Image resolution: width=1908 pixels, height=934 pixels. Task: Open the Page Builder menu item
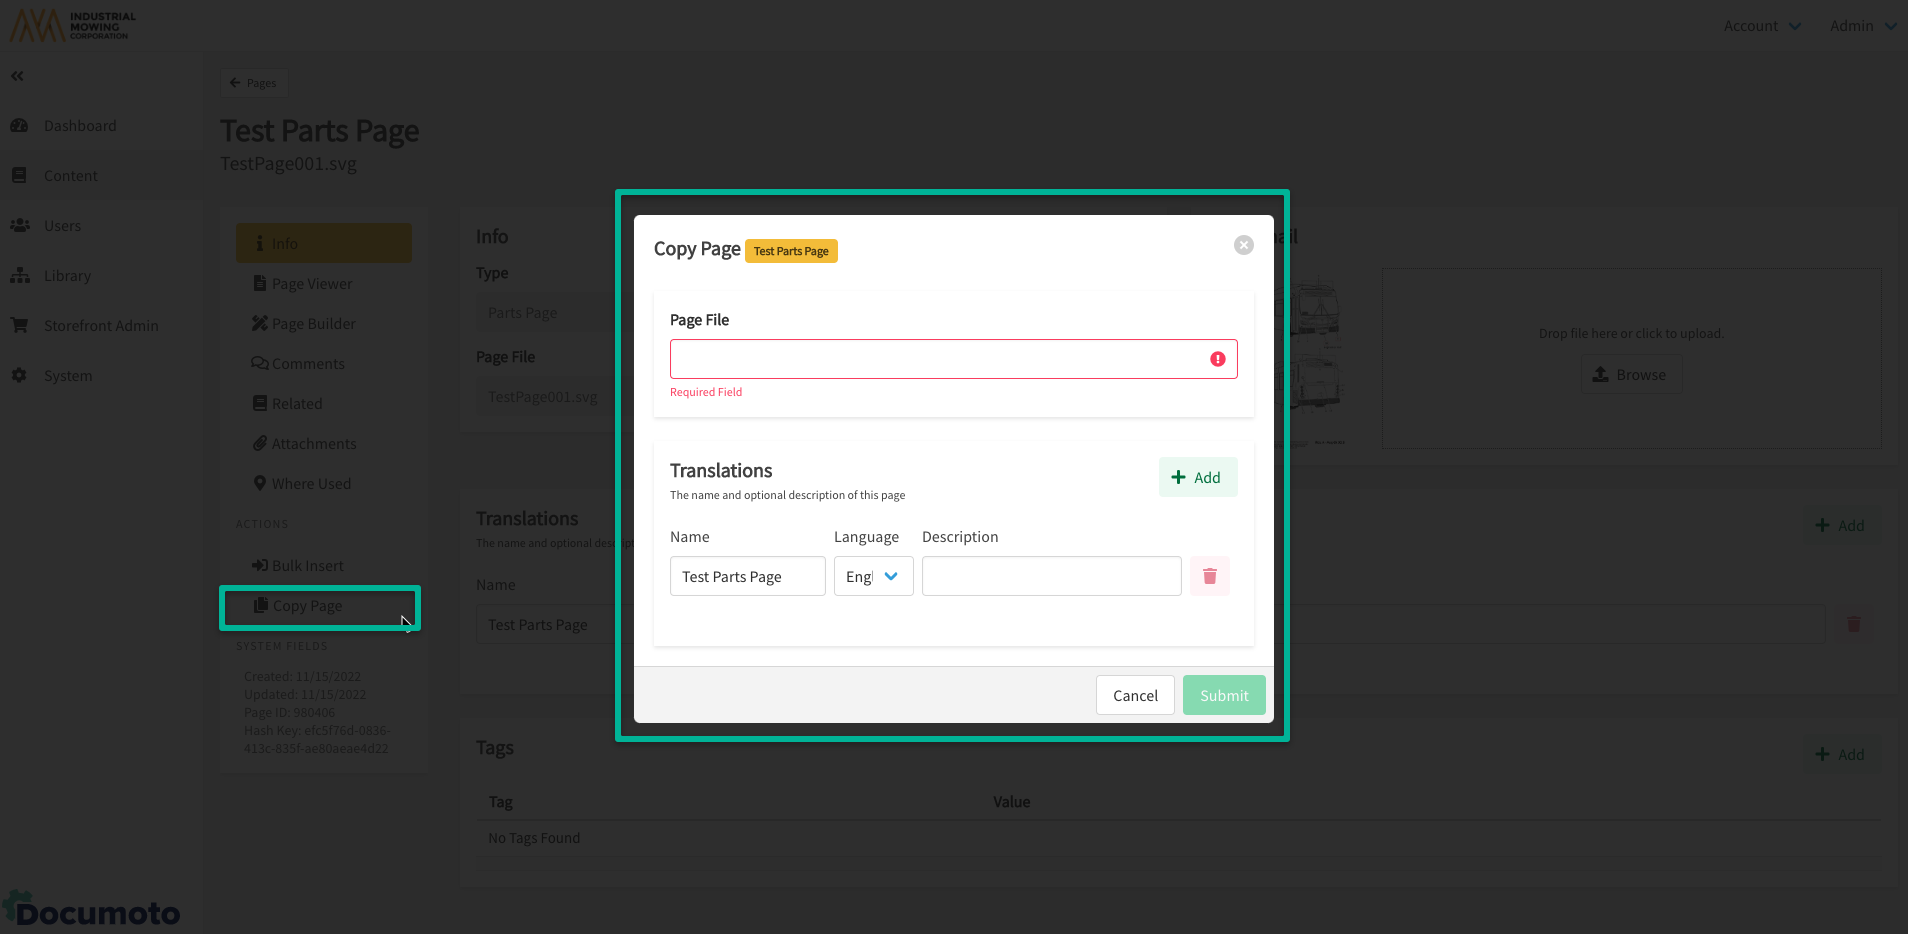[313, 324]
